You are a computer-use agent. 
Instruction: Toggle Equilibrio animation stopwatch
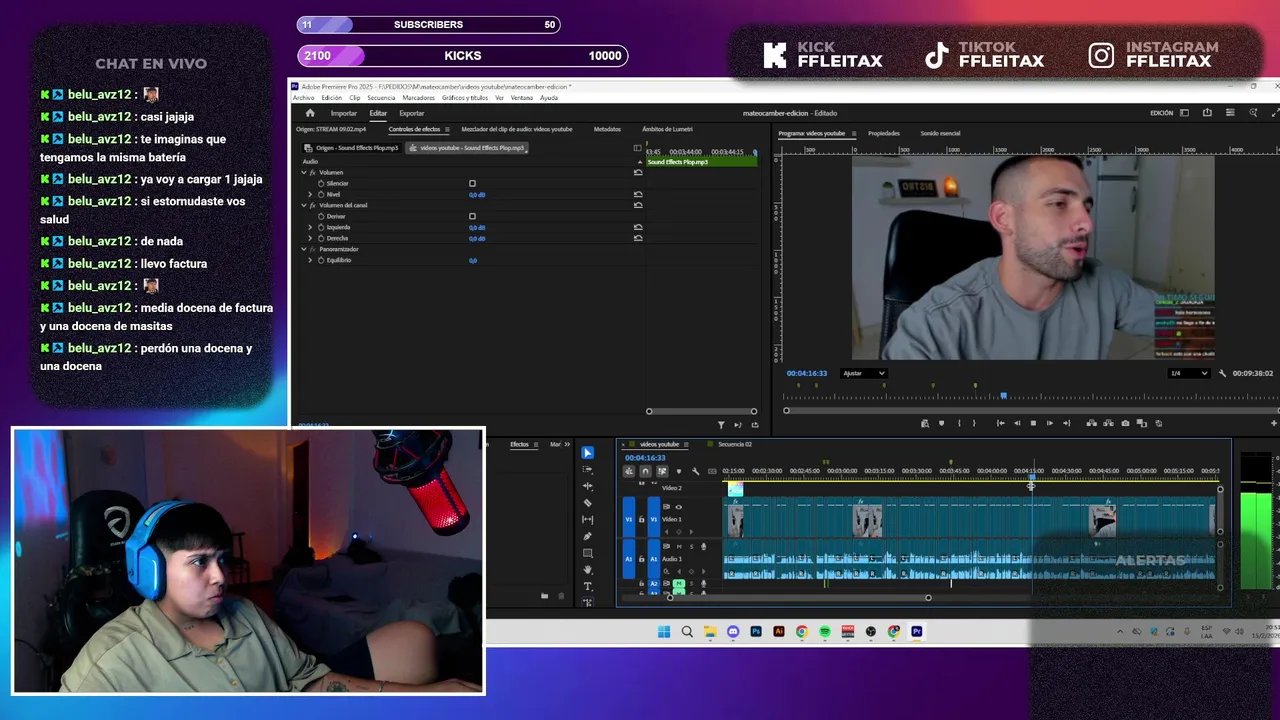click(x=321, y=260)
